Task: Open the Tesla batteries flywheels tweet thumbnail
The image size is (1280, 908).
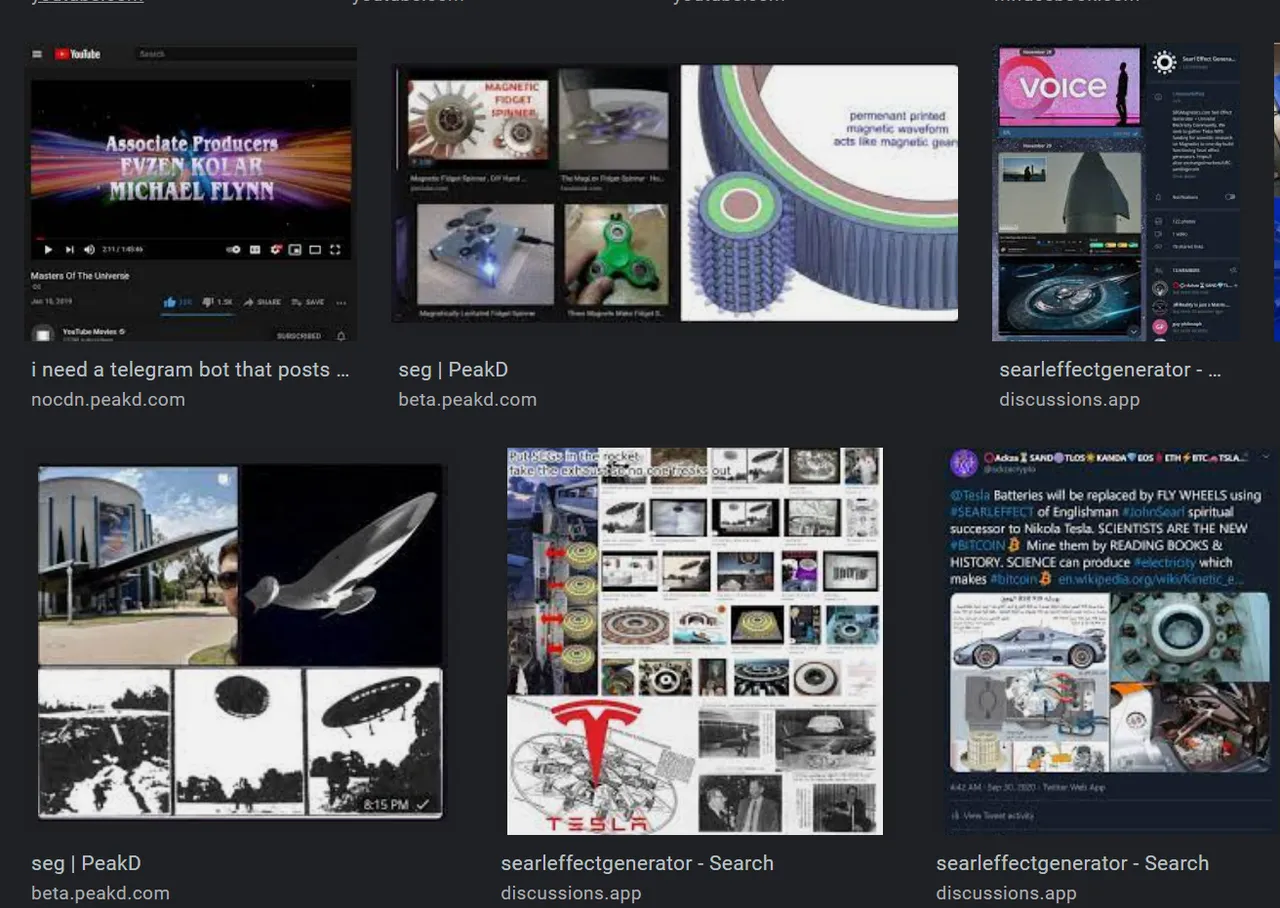Action: 1108,641
